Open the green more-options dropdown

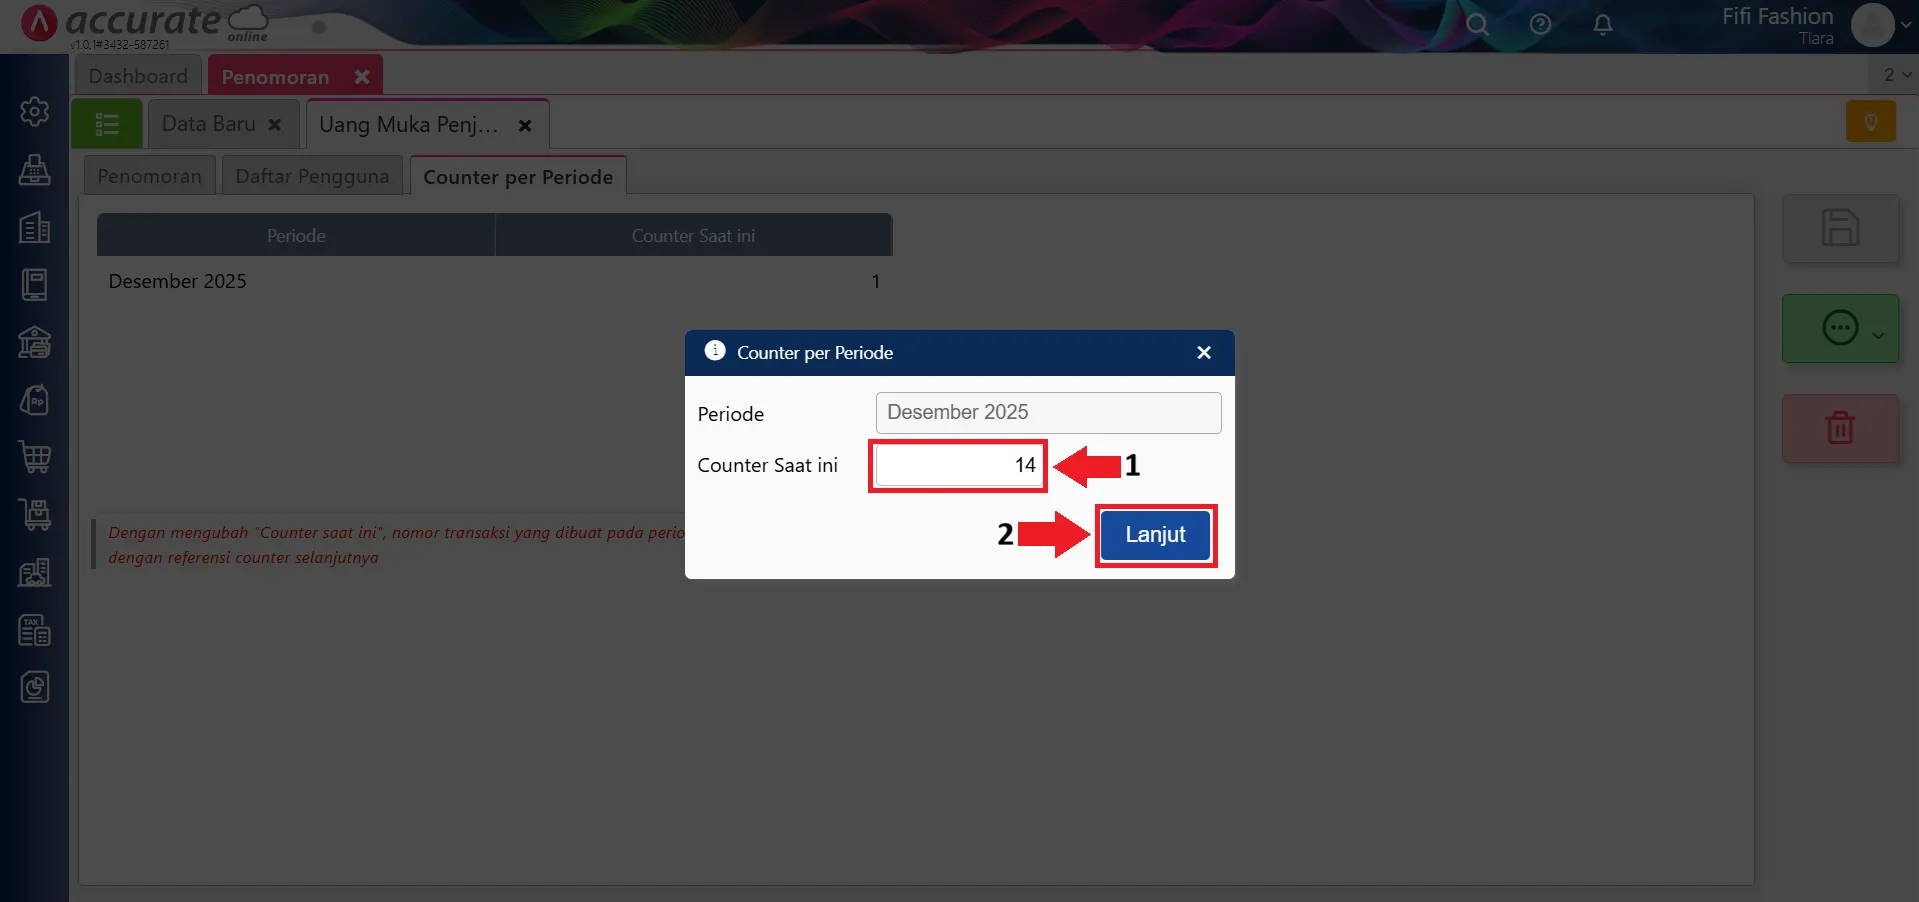tap(1840, 328)
